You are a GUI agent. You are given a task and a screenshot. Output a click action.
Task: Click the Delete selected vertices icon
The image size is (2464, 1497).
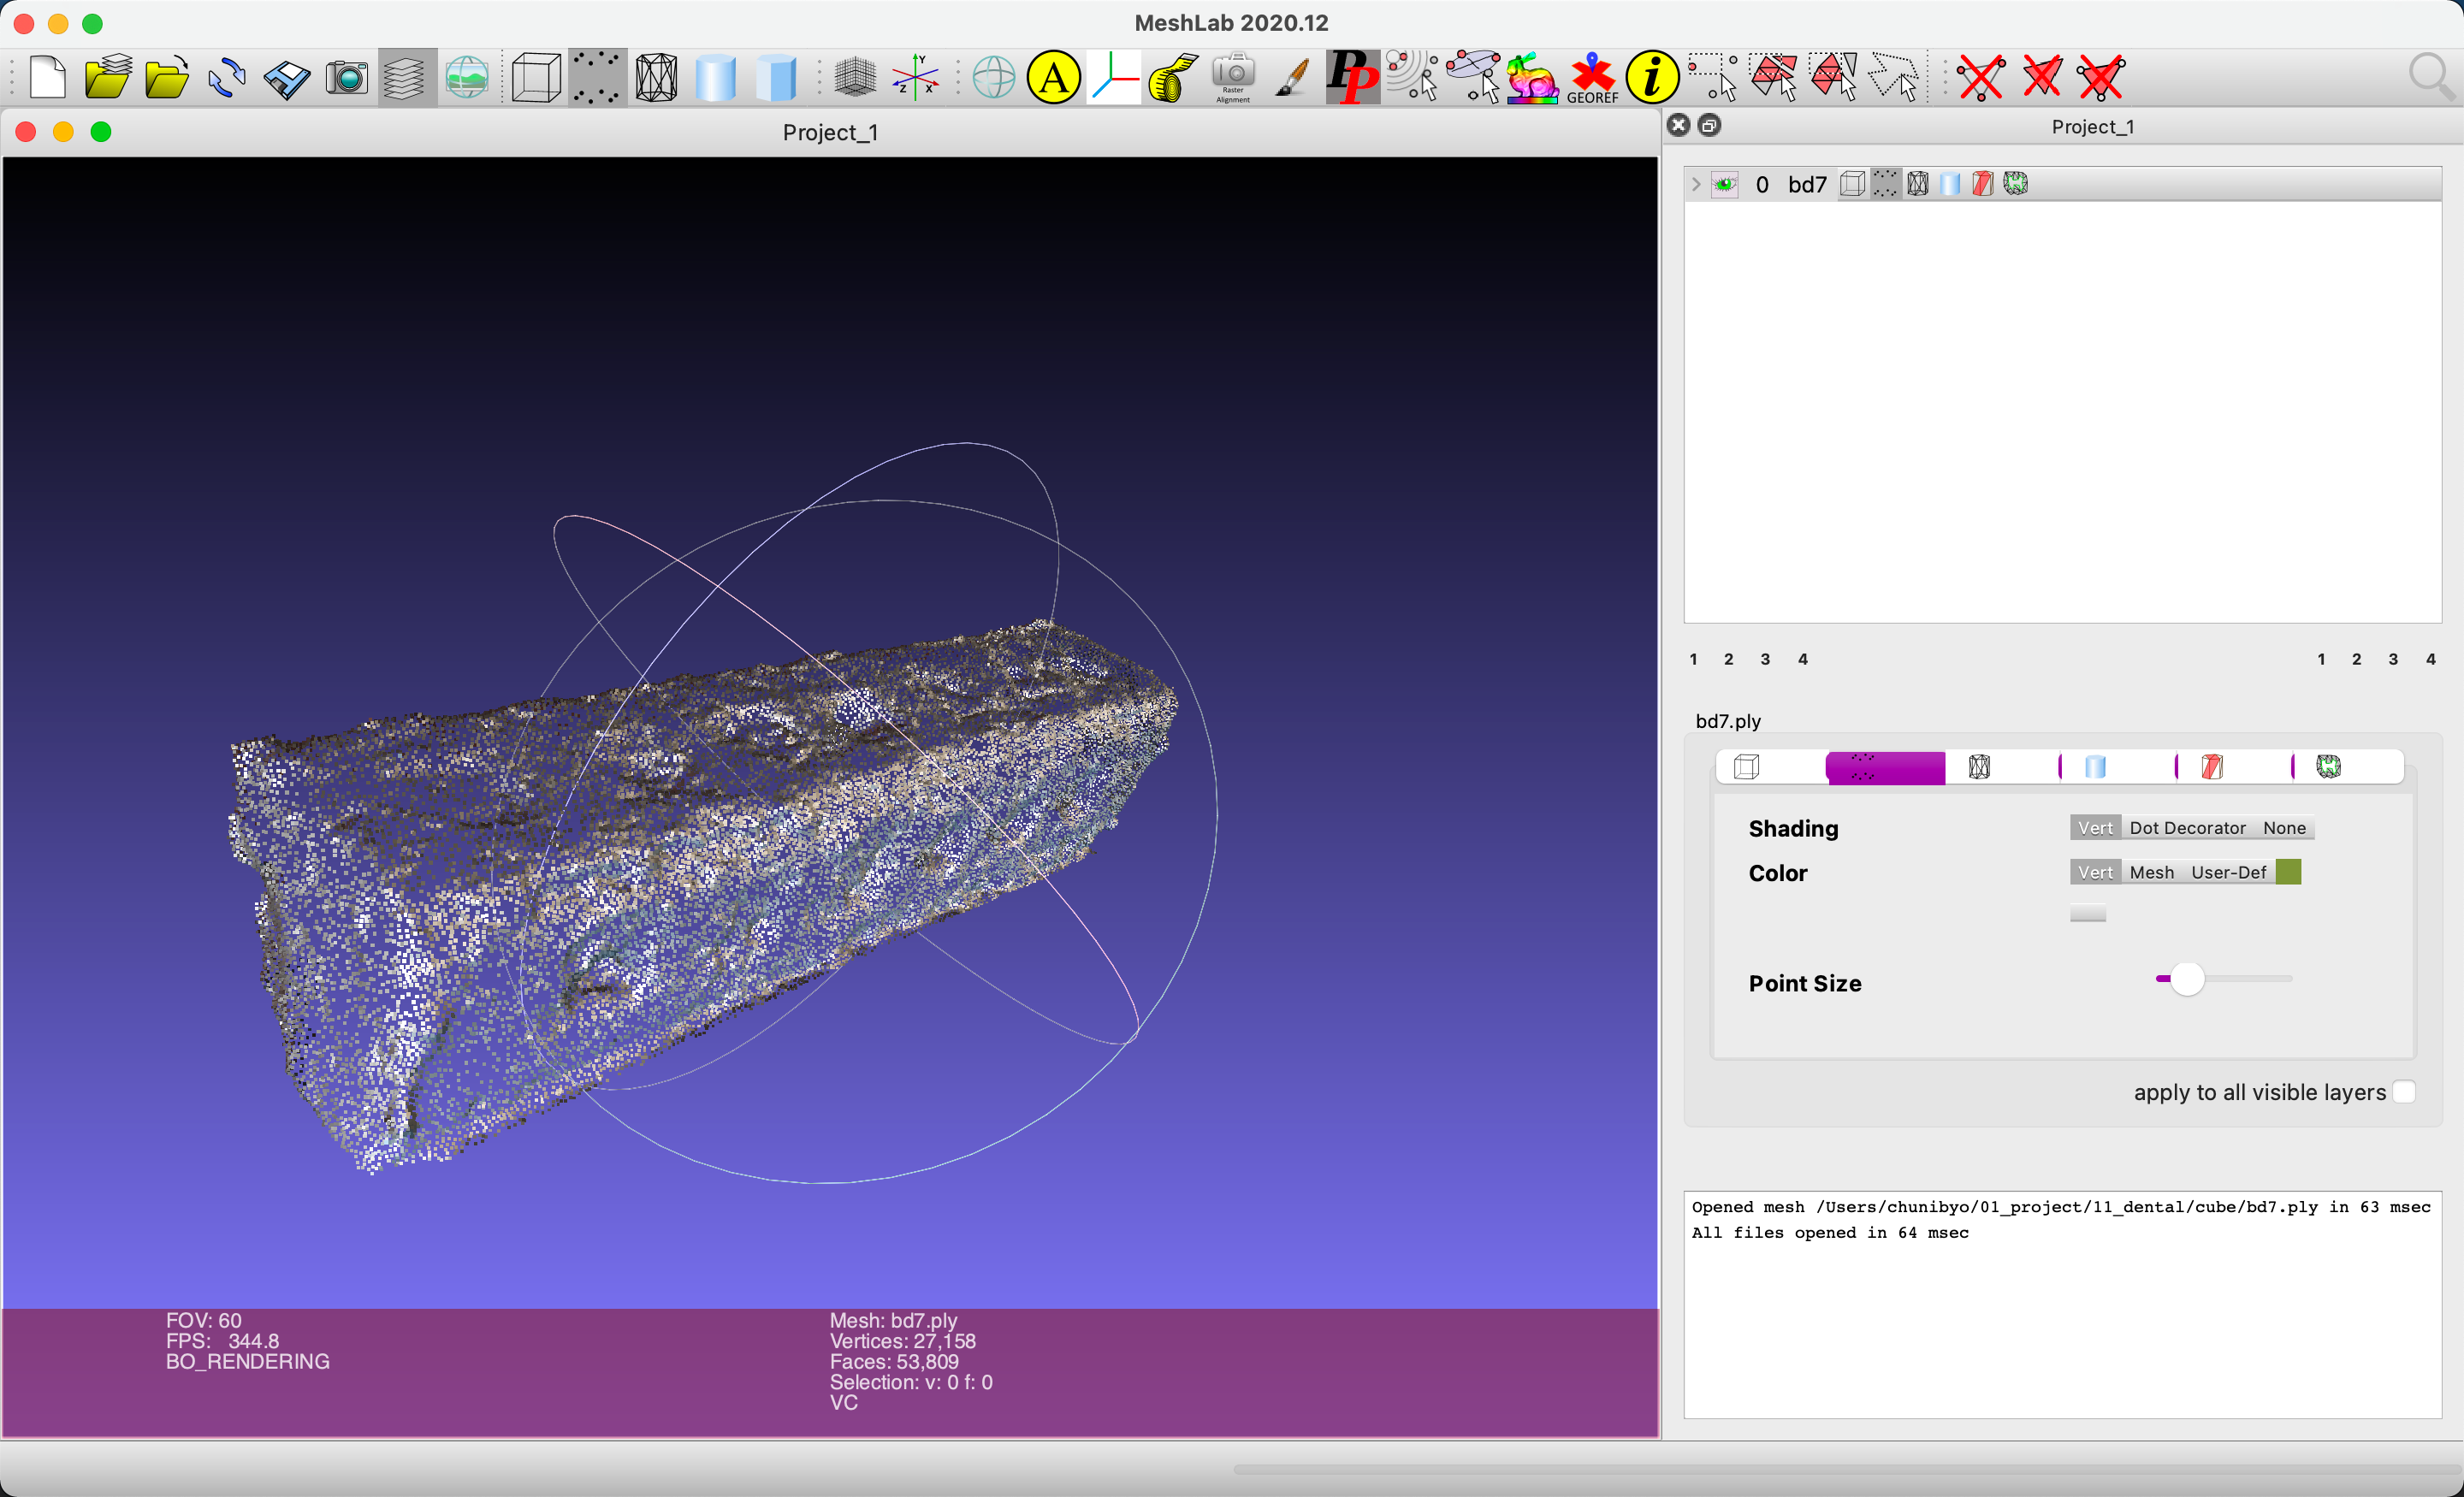(1980, 77)
